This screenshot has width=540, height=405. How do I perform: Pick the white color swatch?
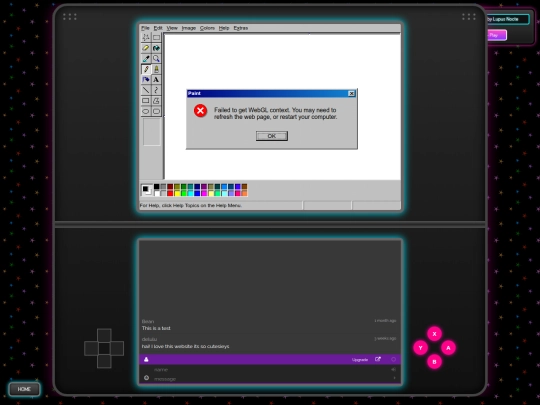pyautogui.click(x=156, y=193)
